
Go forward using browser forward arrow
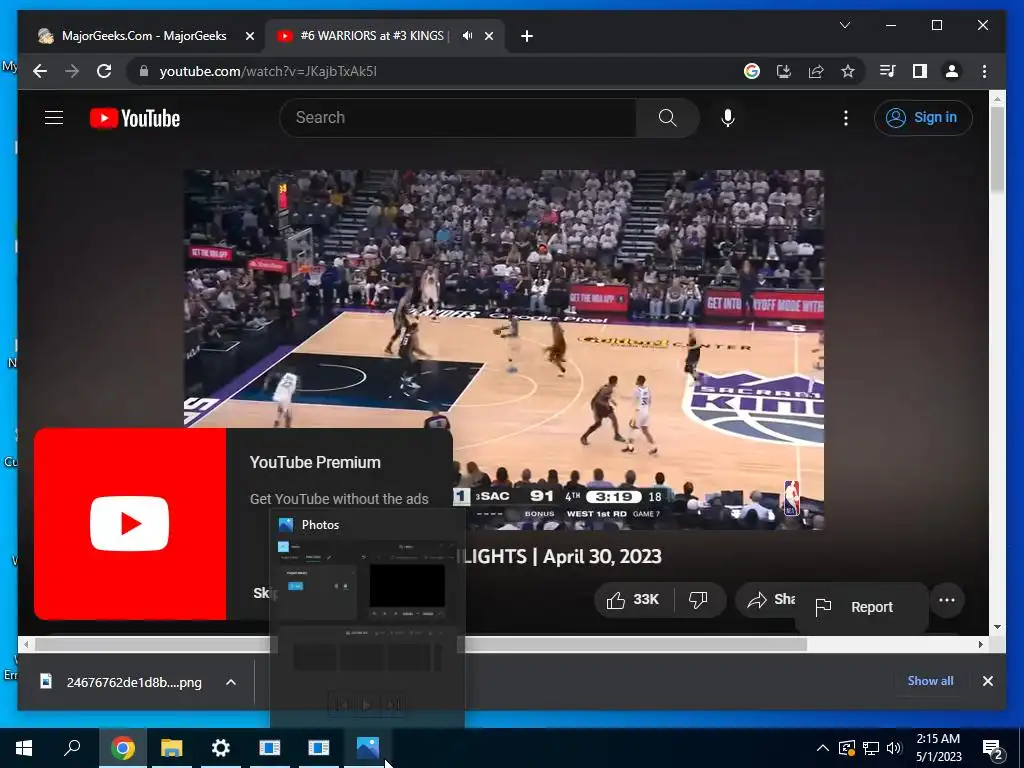point(72,71)
